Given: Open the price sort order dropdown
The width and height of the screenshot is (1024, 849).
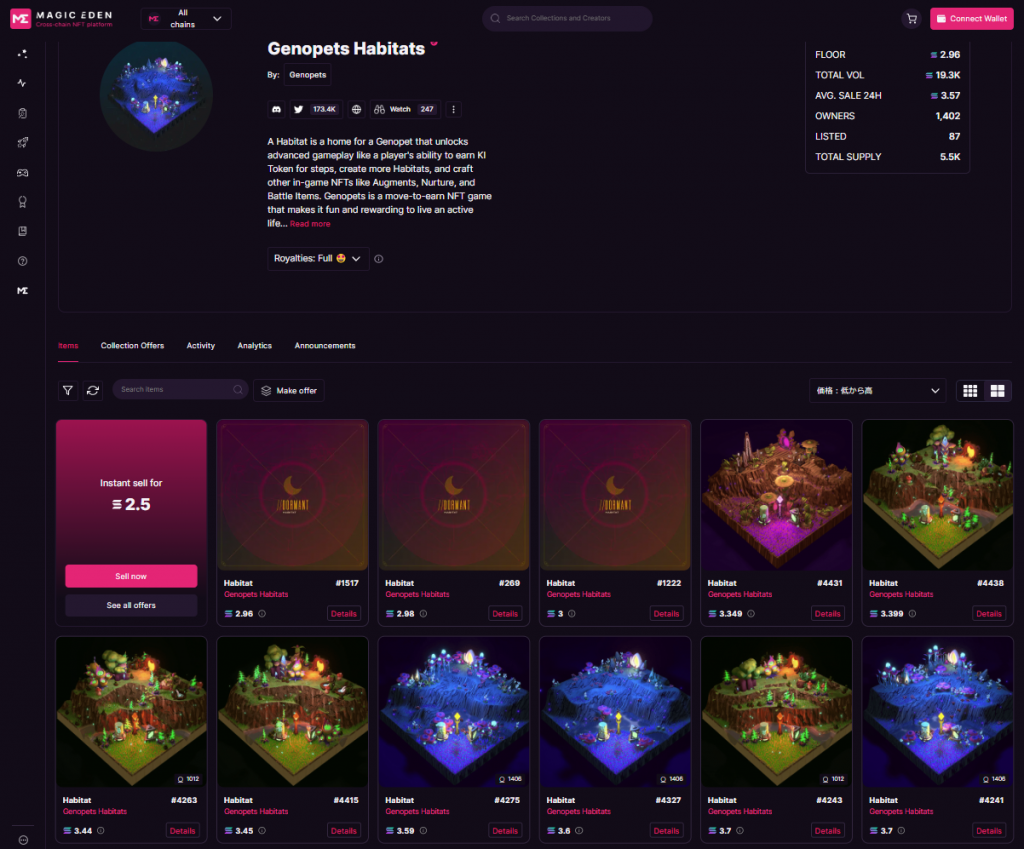Looking at the screenshot, I should [x=877, y=391].
